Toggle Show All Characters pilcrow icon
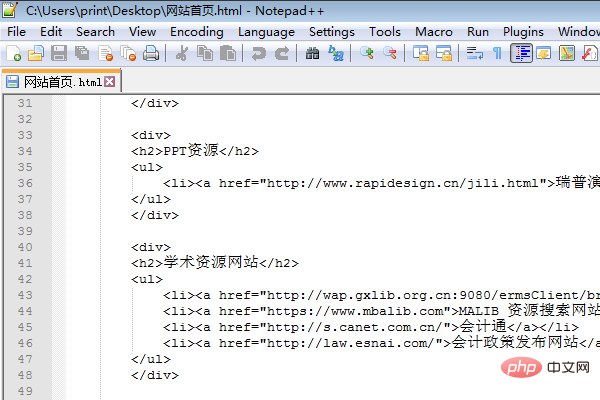The height and width of the screenshot is (400, 600). pos(497,53)
